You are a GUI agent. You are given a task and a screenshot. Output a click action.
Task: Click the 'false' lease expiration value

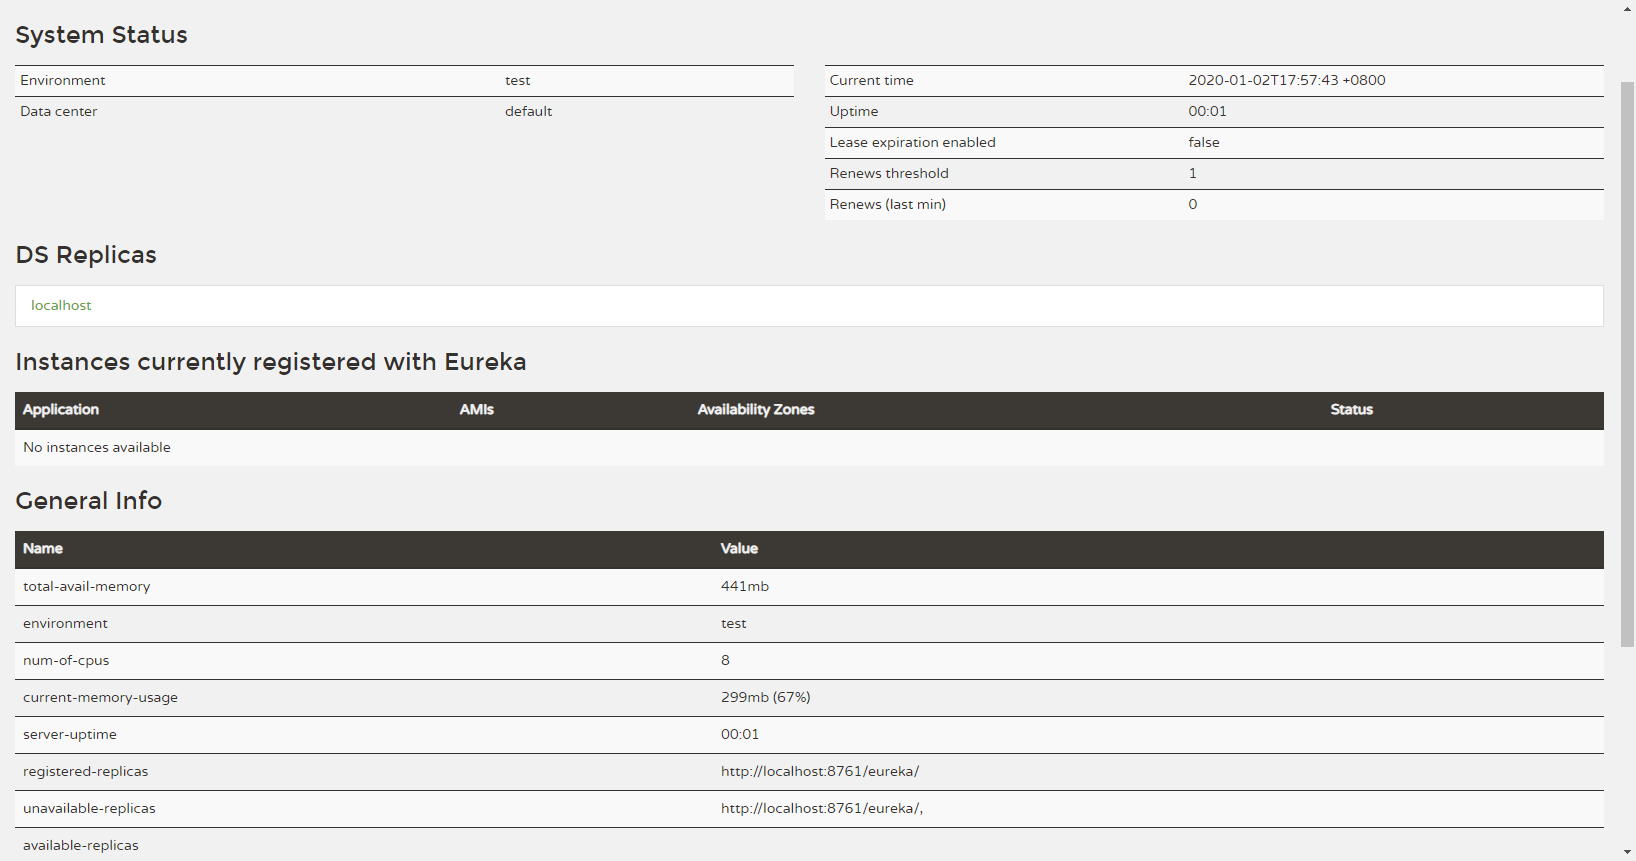pyautogui.click(x=1204, y=142)
